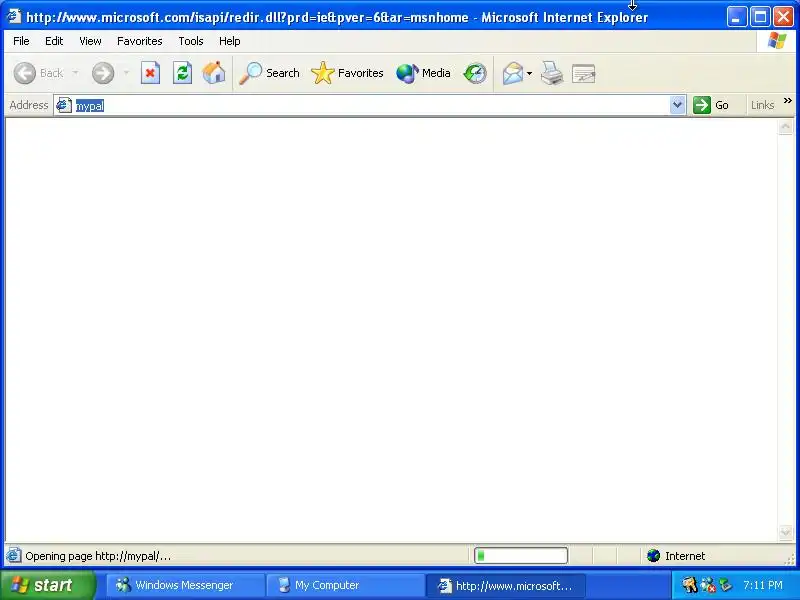Viewport: 800px width, 600px height.
Task: Click the green Go button
Action: [x=711, y=105]
